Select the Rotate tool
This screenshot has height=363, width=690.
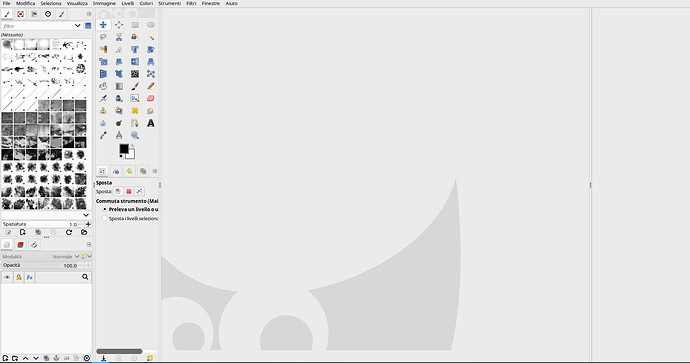150,49
